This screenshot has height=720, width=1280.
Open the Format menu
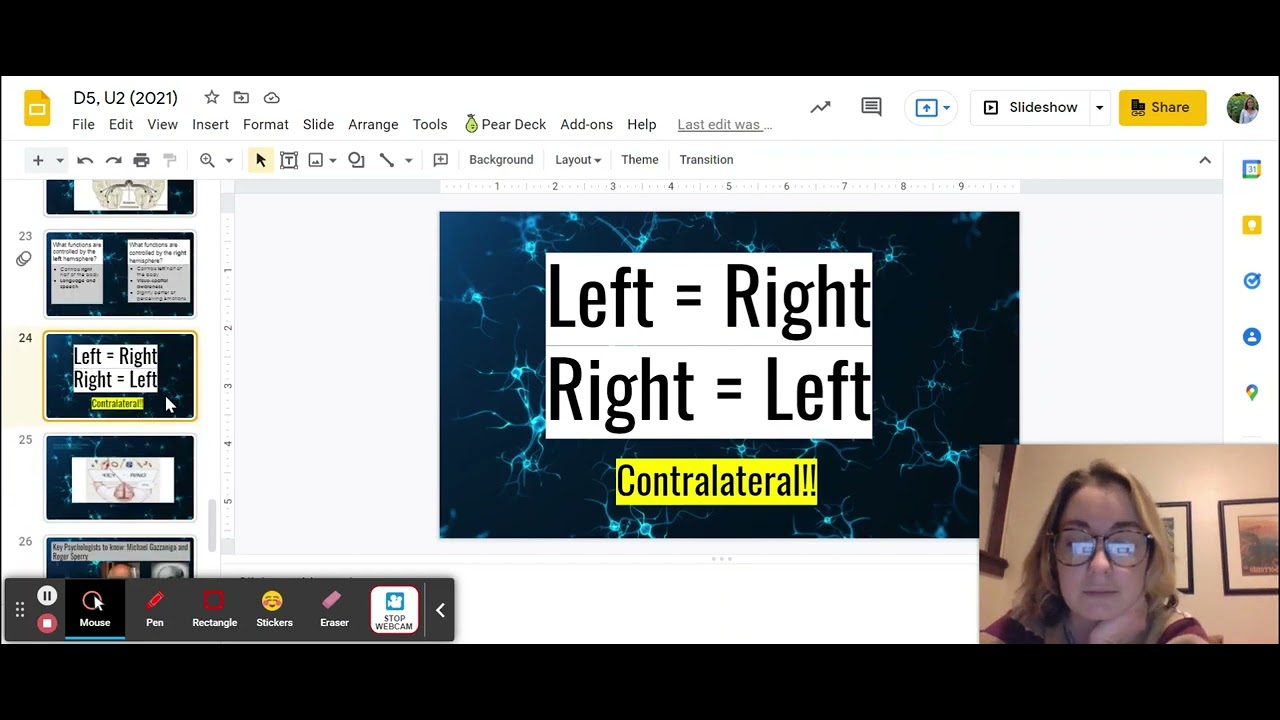click(266, 124)
